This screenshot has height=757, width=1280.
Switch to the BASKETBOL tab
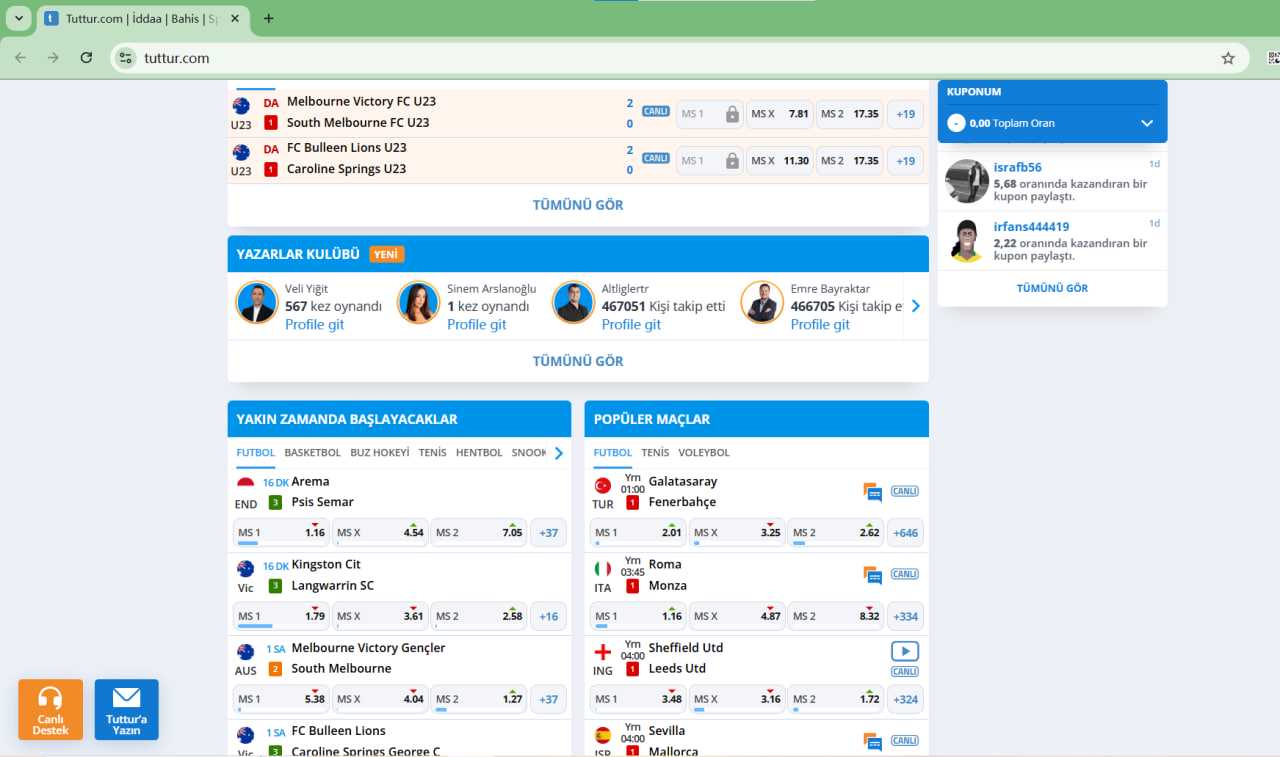(x=312, y=453)
